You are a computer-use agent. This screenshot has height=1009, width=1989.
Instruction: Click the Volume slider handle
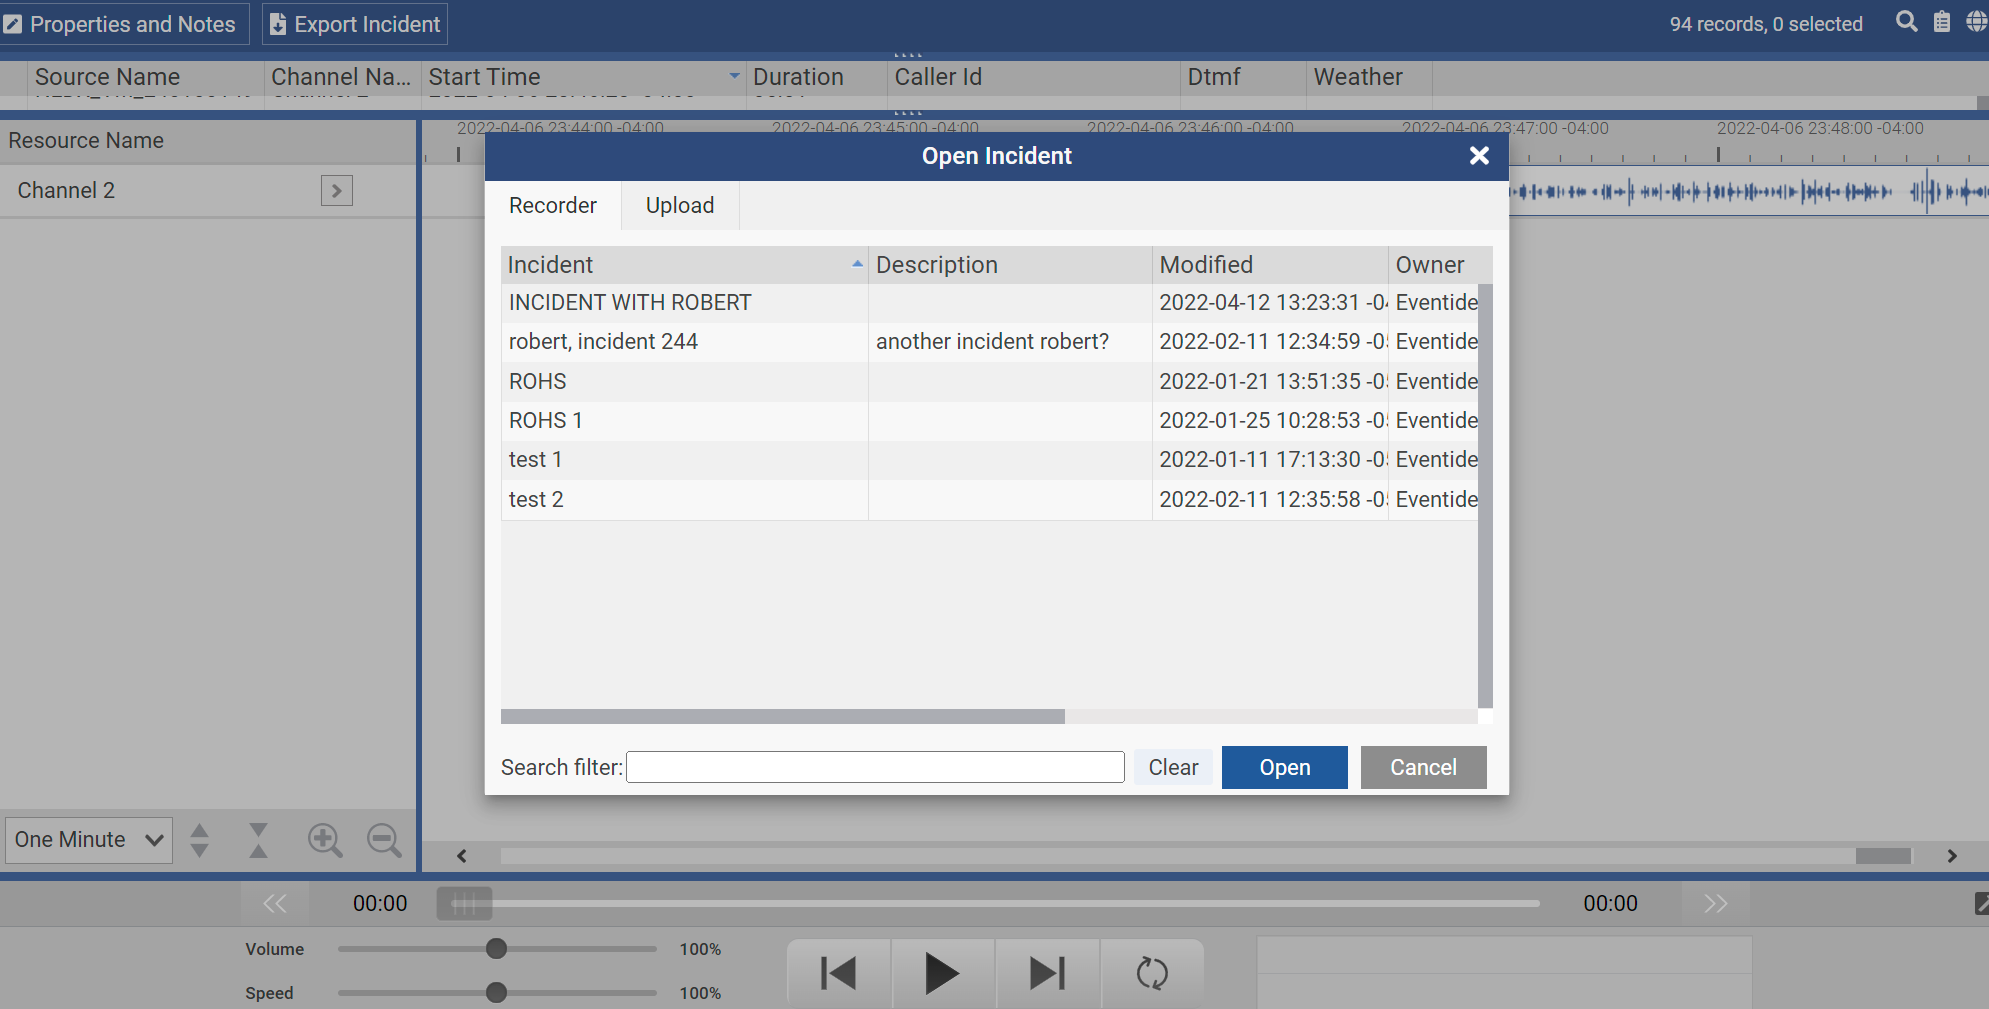coord(496,949)
